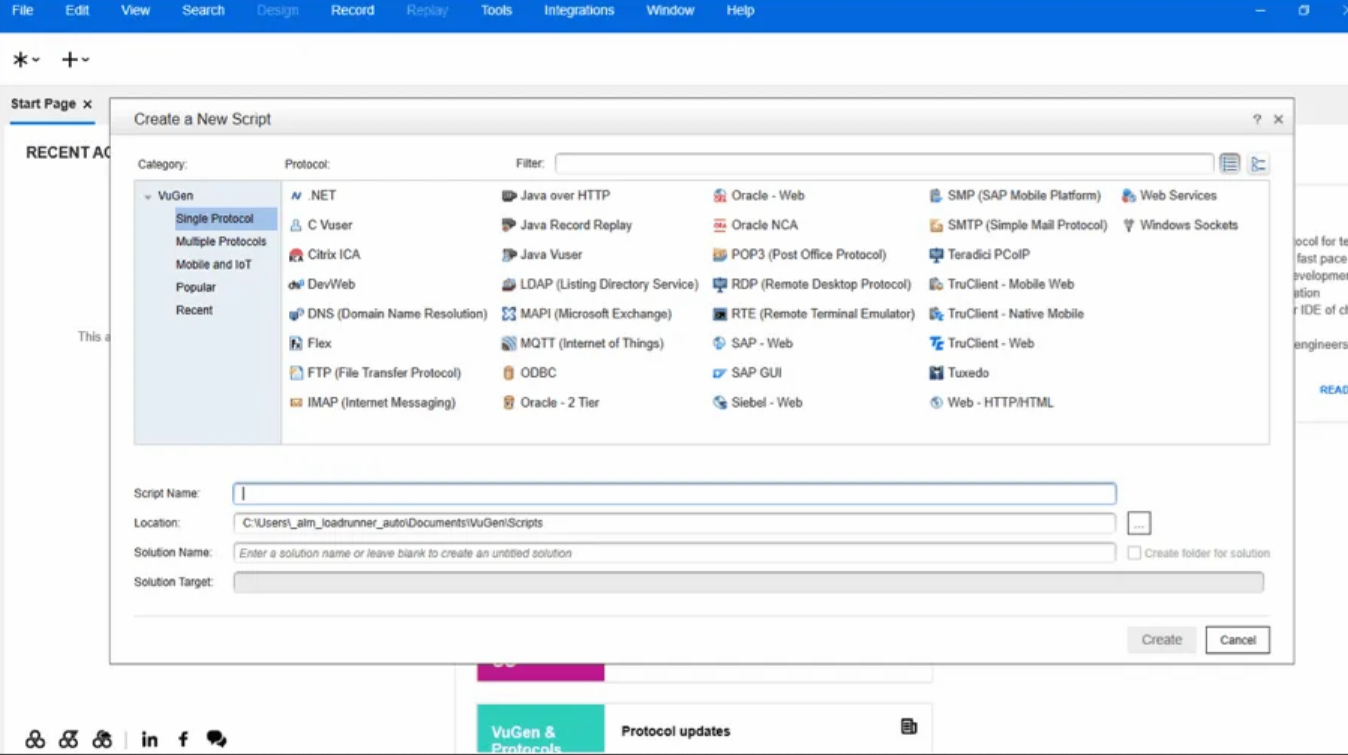Pick the DevWeb protocol
The width and height of the screenshot is (1348, 755).
point(322,284)
